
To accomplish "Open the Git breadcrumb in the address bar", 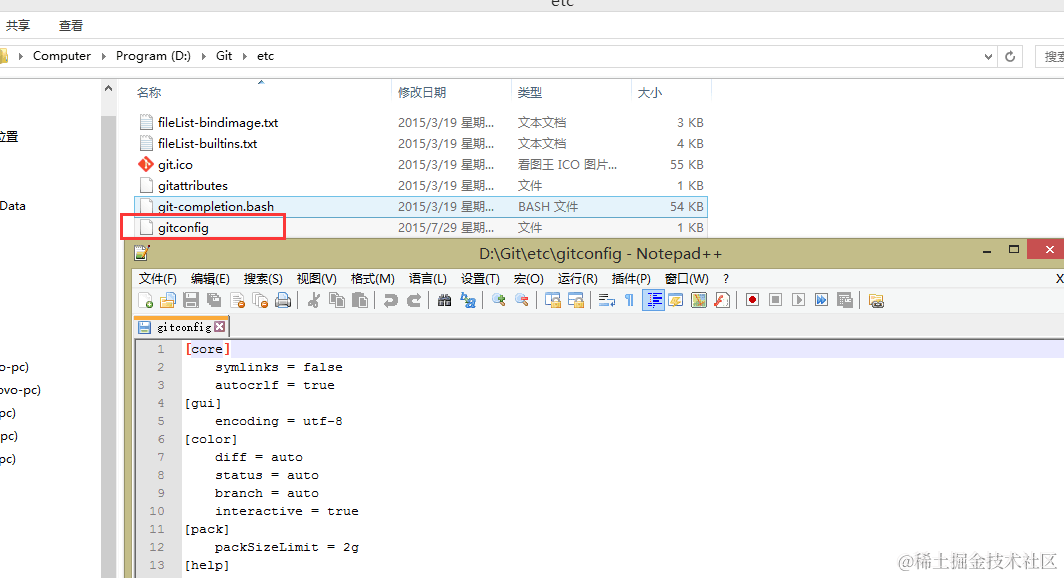I will pos(224,56).
